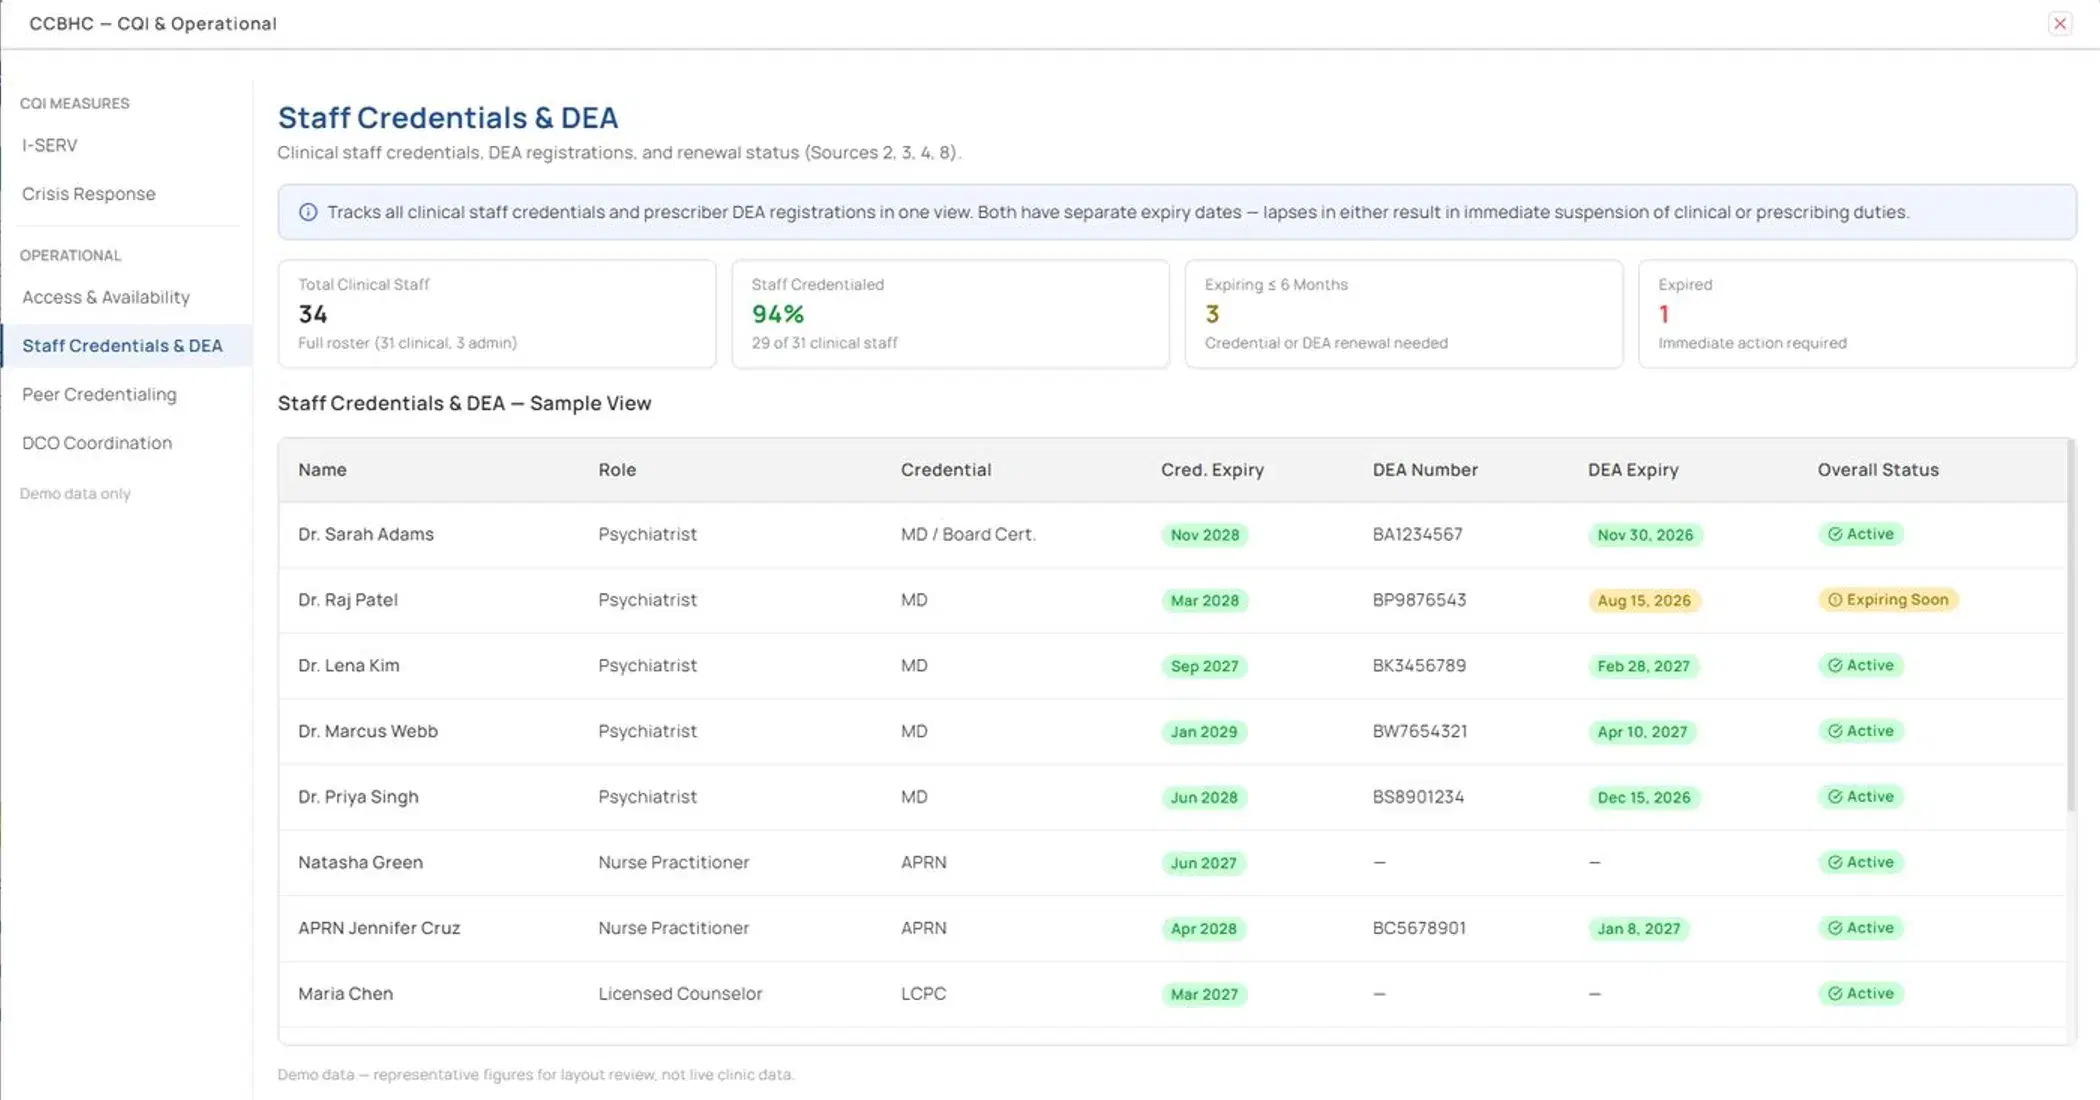The width and height of the screenshot is (2100, 1100).
Task: Click the Active status badge for Natasha Green
Action: [x=1861, y=862]
